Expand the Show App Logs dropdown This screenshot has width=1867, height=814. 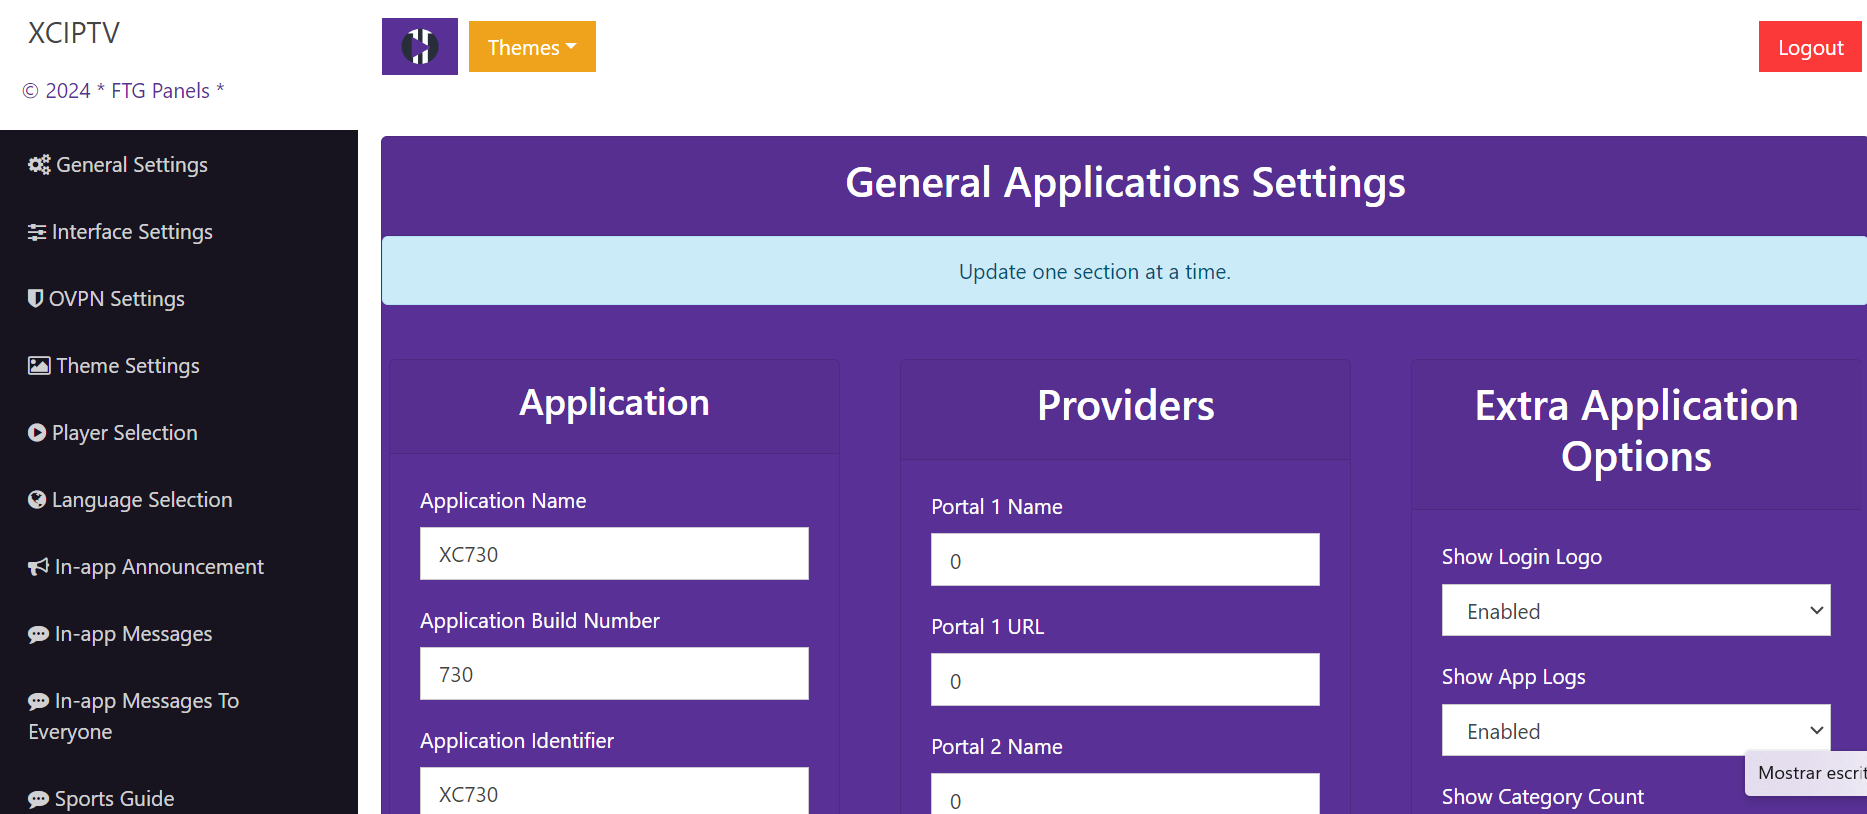tap(1635, 731)
